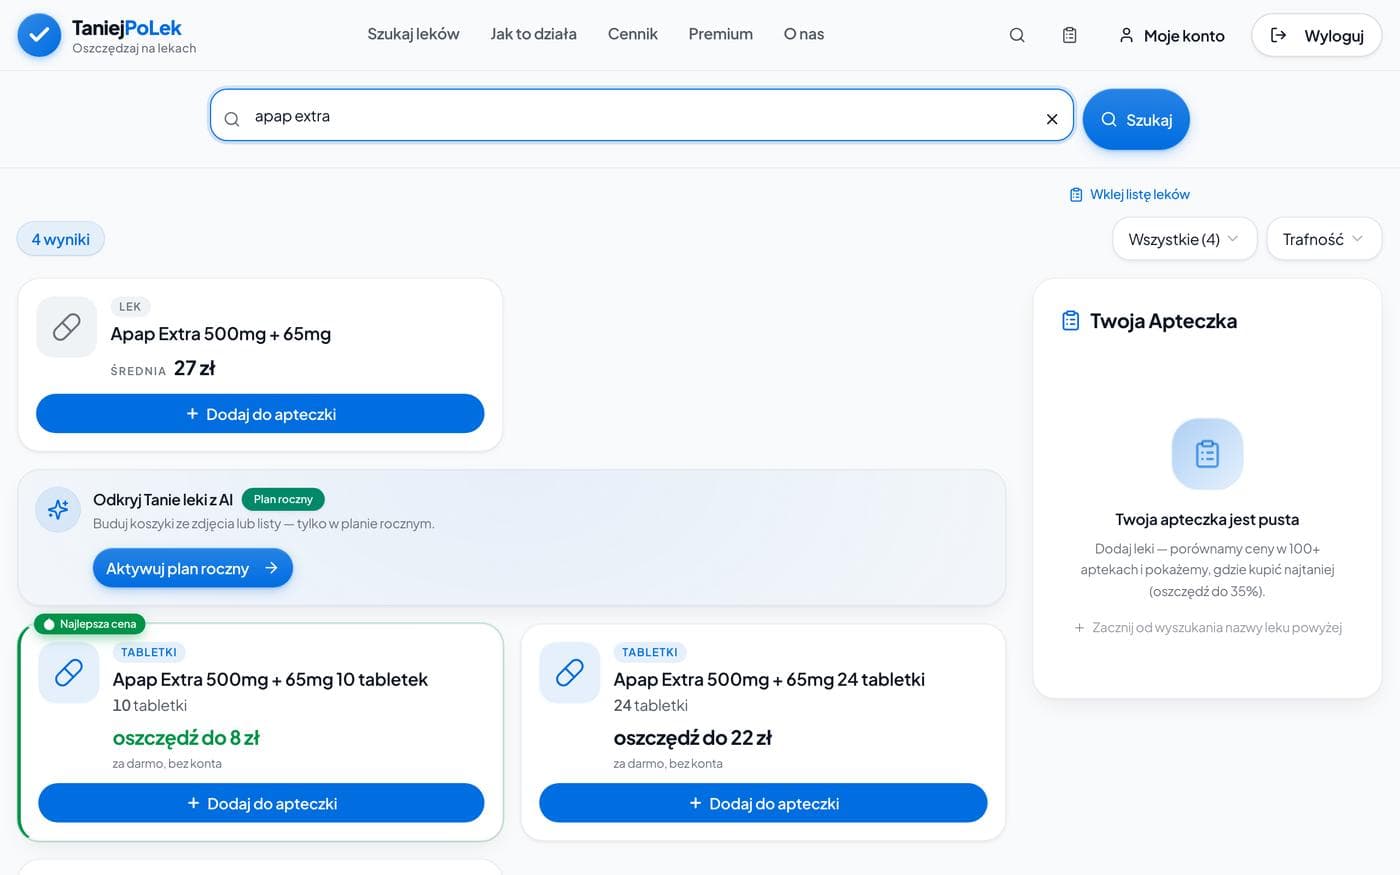Click the 'Odkryj Tanie leki z AI' heading
Screen dimensions: 1400x875
pyautogui.click(x=163, y=499)
